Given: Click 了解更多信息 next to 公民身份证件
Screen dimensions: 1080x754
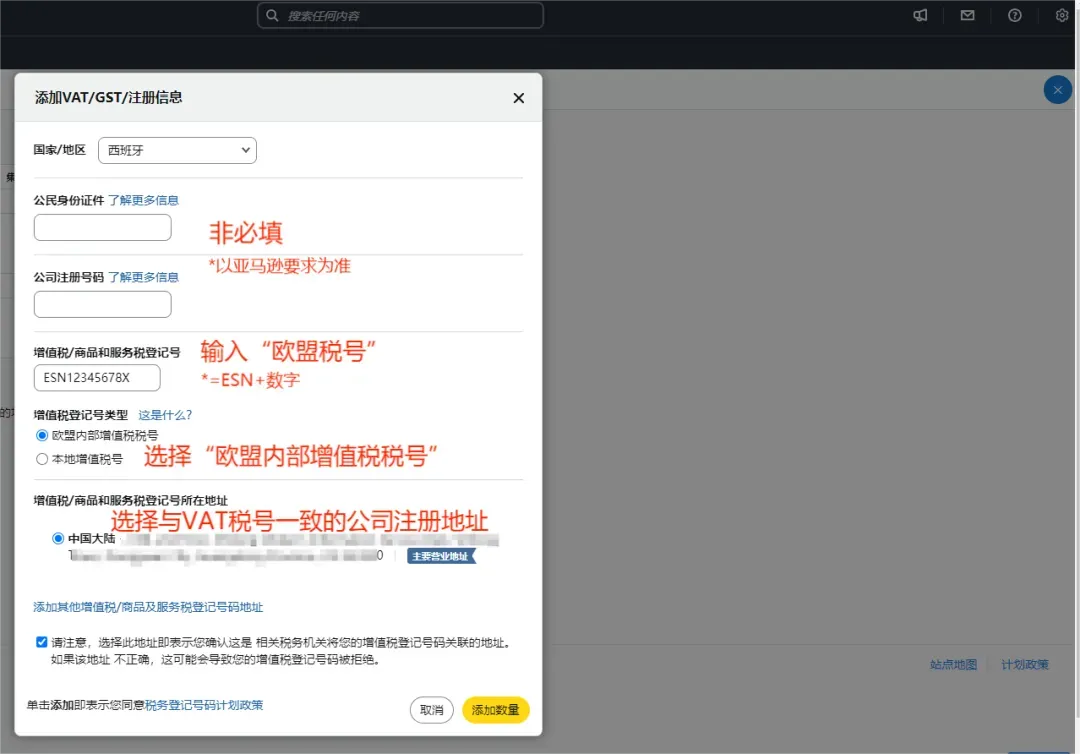Looking at the screenshot, I should pos(143,200).
